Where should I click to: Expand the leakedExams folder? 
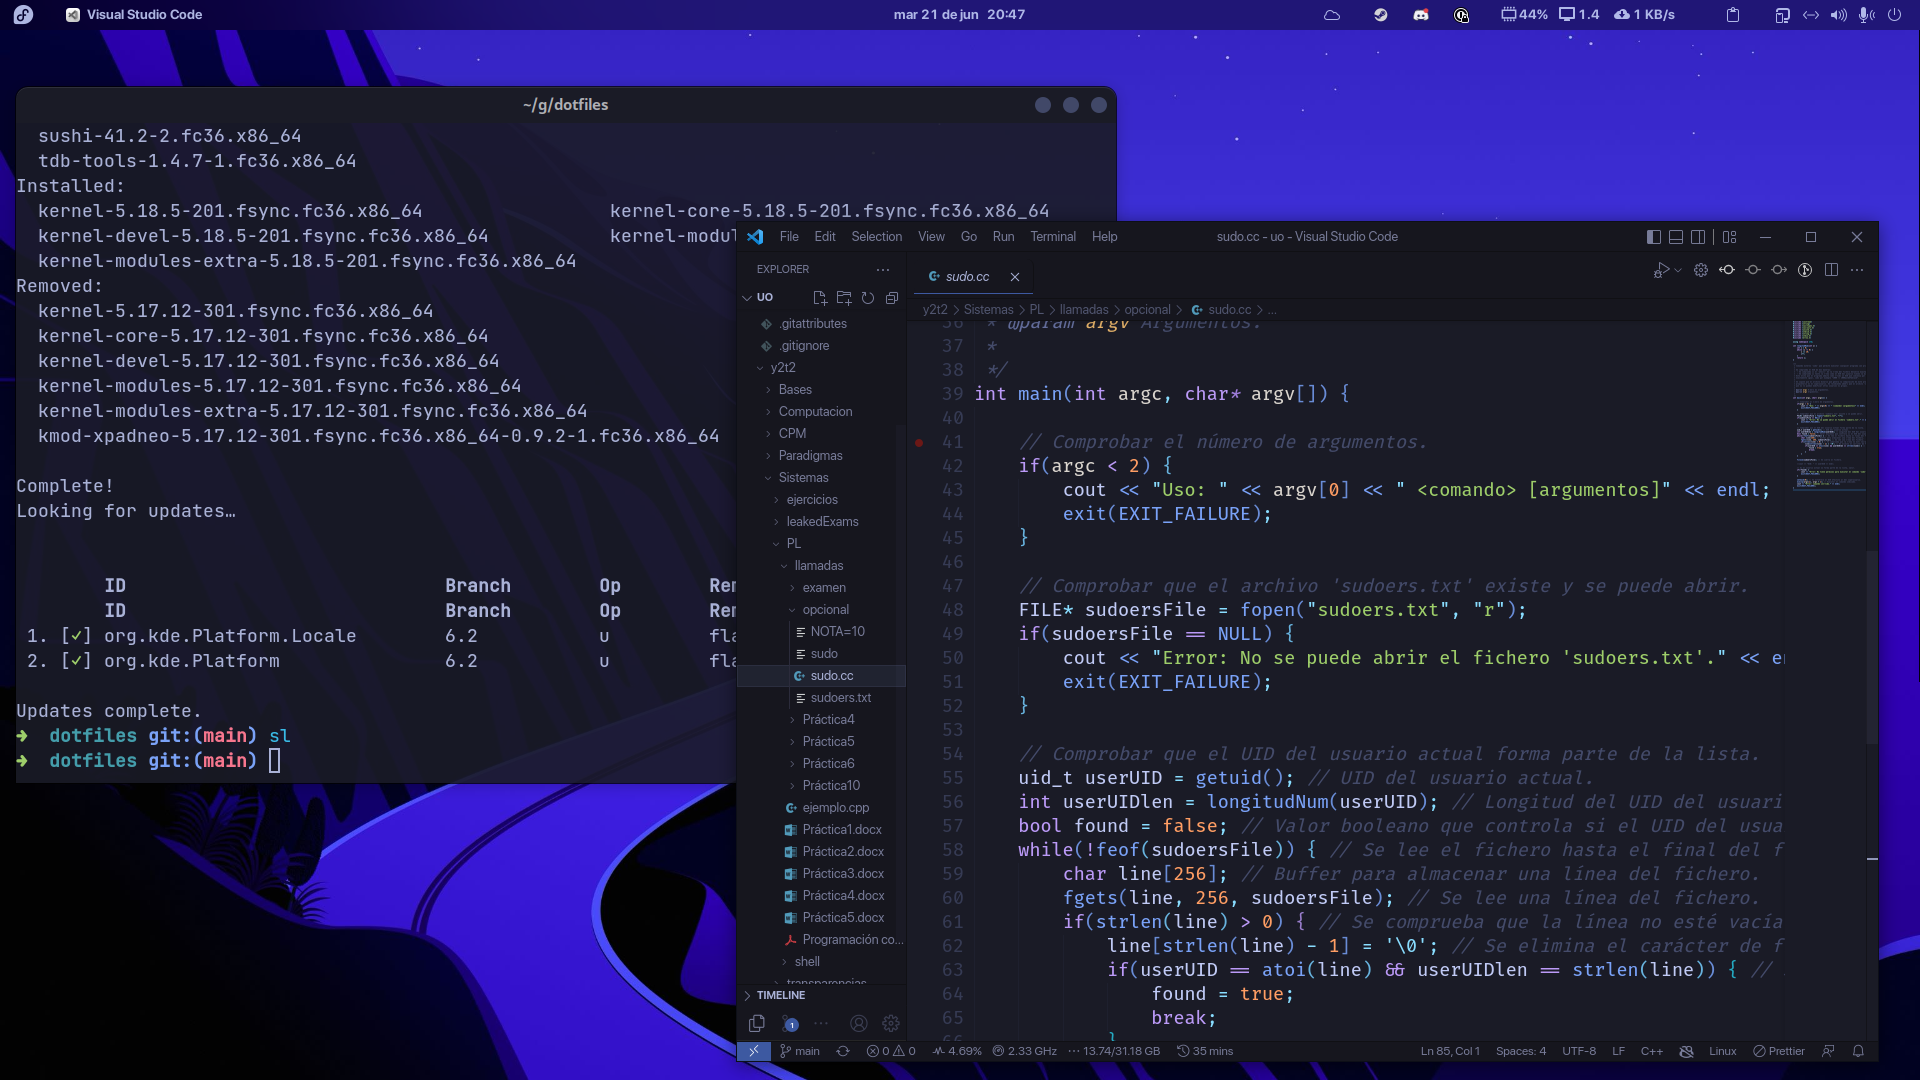822,522
